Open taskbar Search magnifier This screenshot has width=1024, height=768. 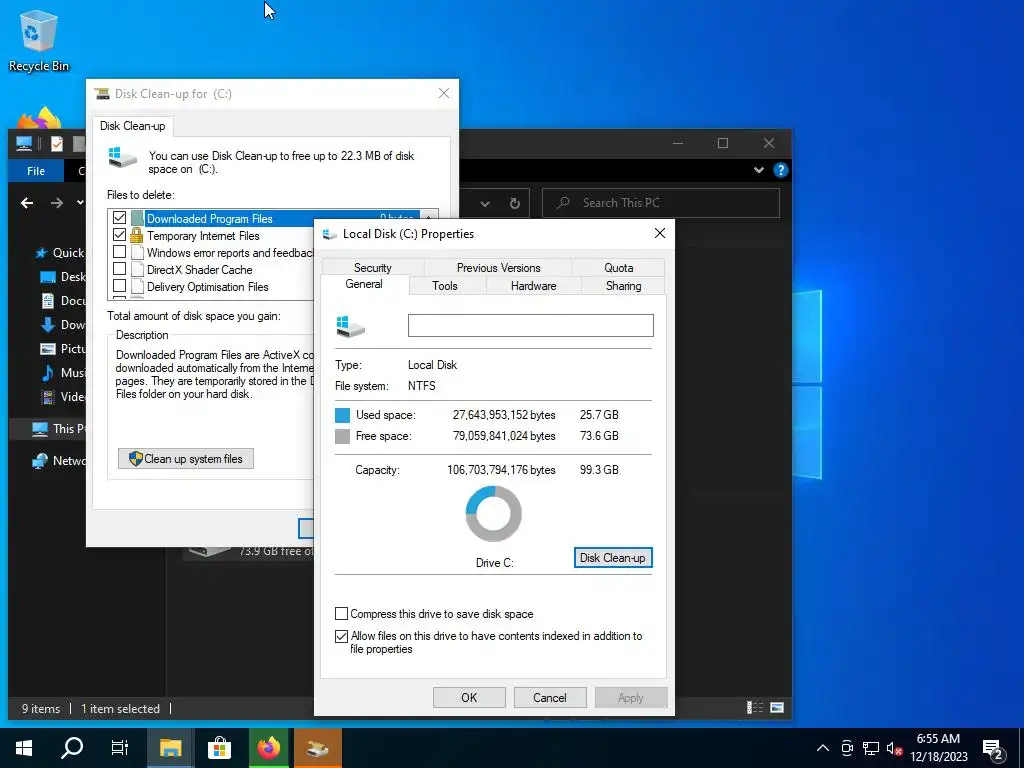pos(72,748)
